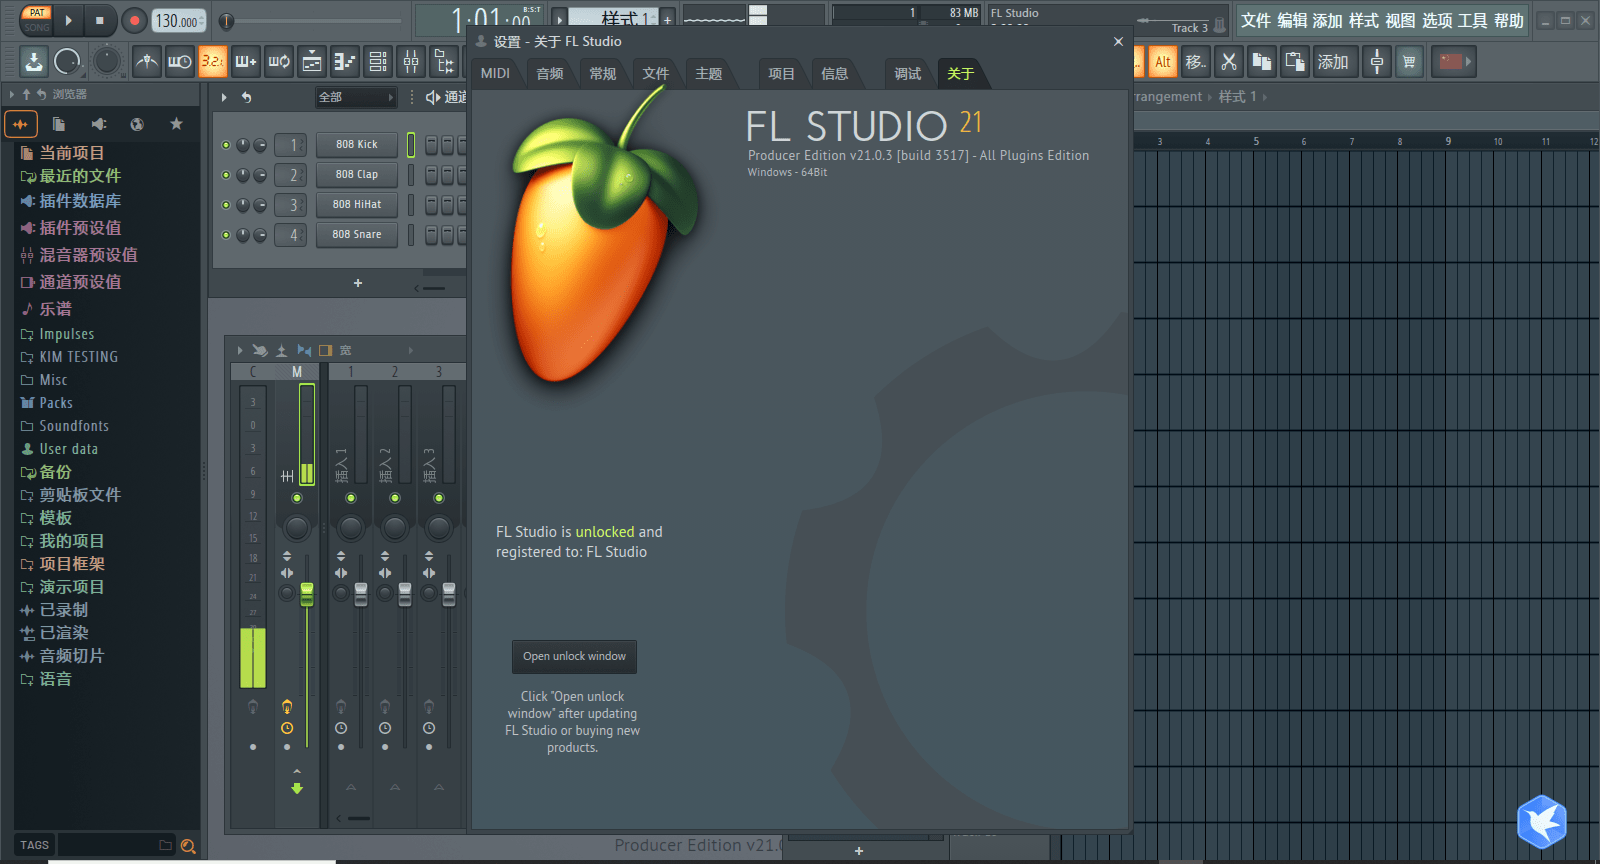The width and height of the screenshot is (1600, 864).
Task: Select the browser files tab icon
Action: (x=59, y=124)
